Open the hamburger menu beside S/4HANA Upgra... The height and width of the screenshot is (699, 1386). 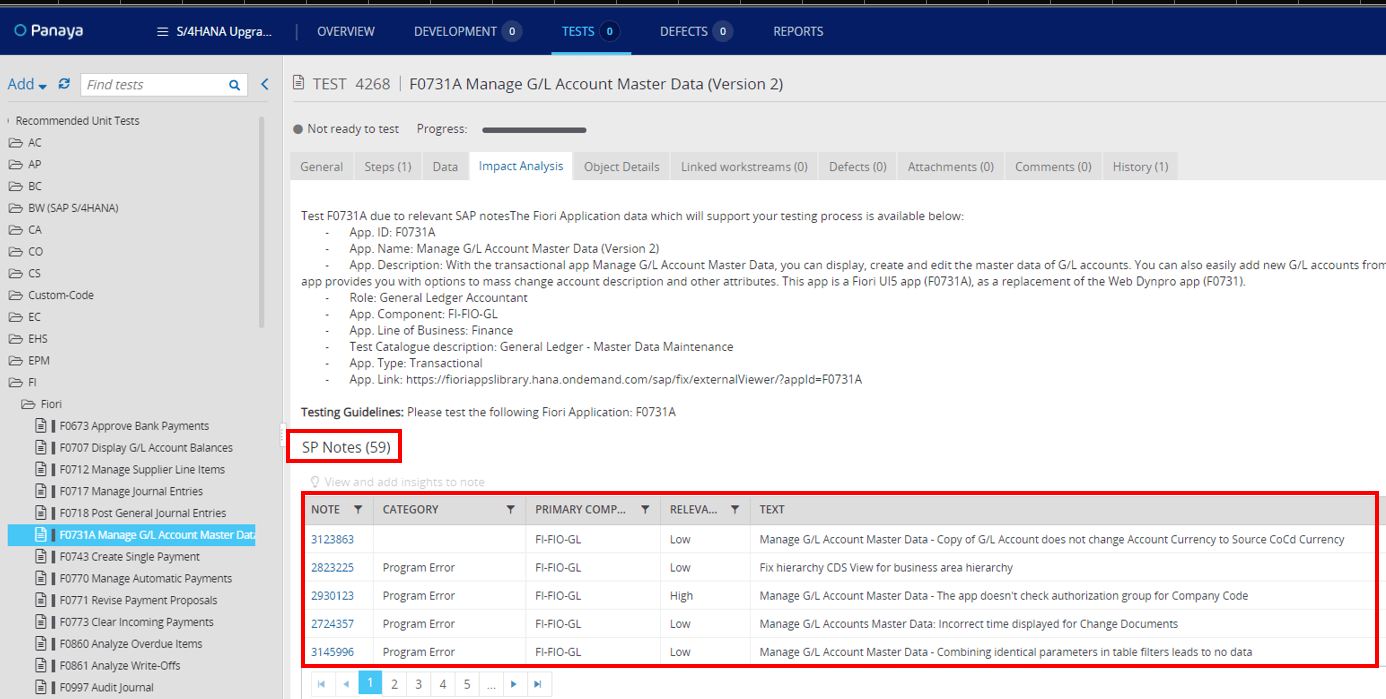(163, 32)
